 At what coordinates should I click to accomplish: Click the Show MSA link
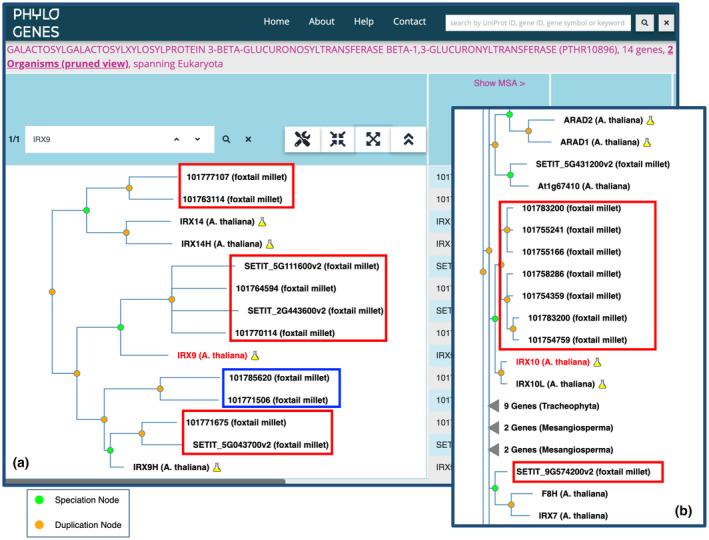coord(499,83)
